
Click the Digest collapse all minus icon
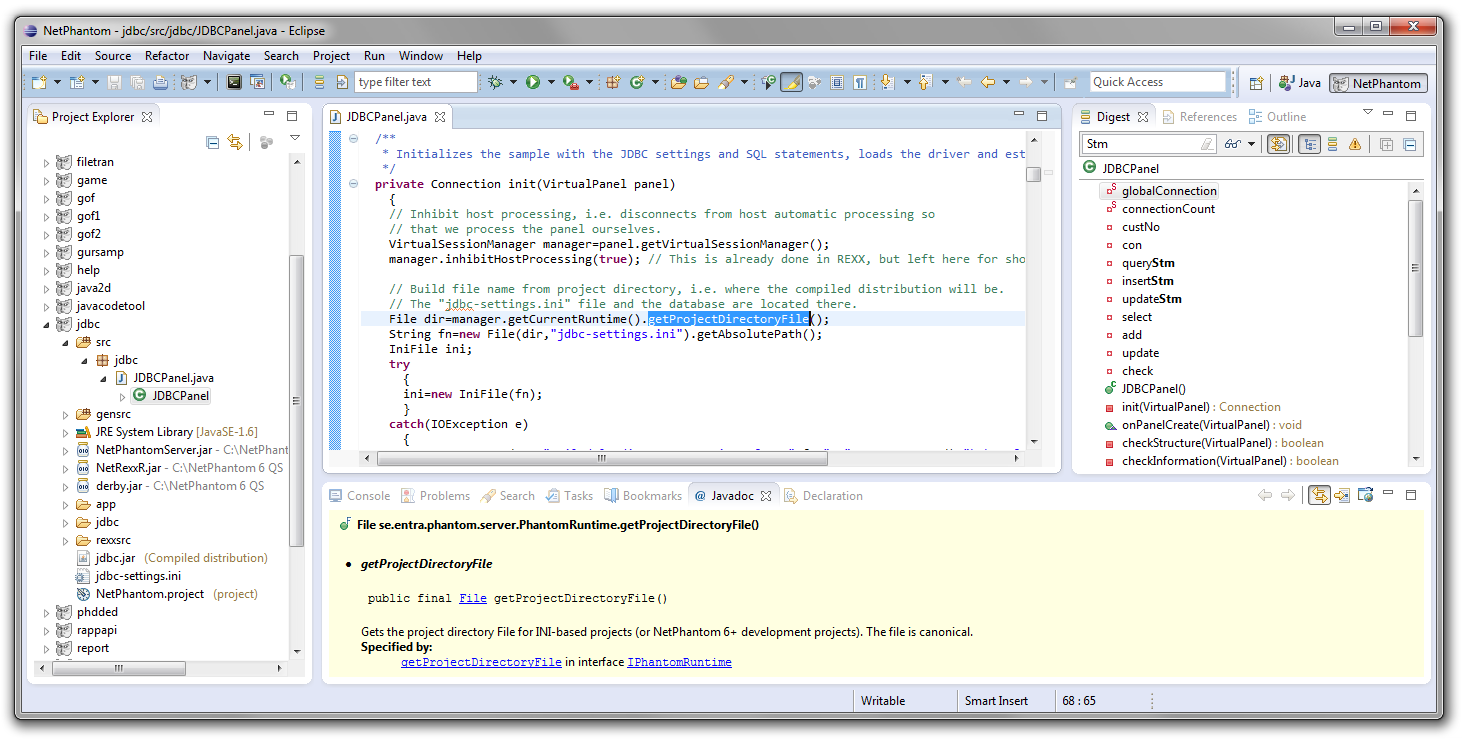(1409, 144)
